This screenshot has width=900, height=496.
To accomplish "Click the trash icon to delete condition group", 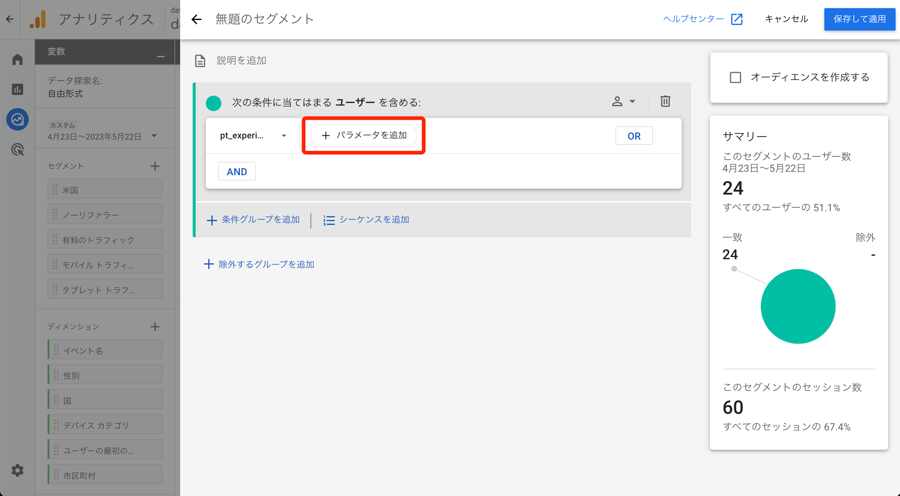I will click(665, 101).
